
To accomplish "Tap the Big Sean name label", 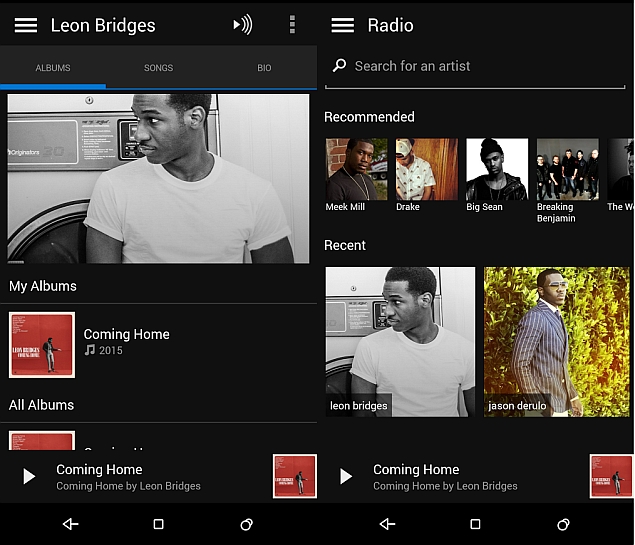I will [484, 207].
